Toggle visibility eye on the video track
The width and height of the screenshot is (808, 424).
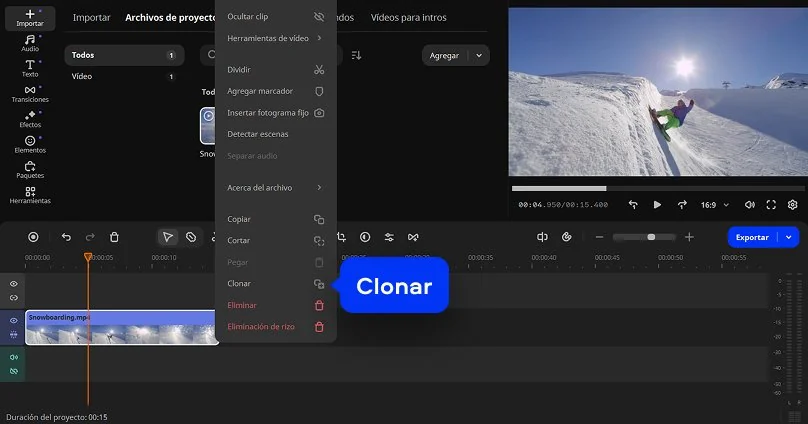(14, 321)
